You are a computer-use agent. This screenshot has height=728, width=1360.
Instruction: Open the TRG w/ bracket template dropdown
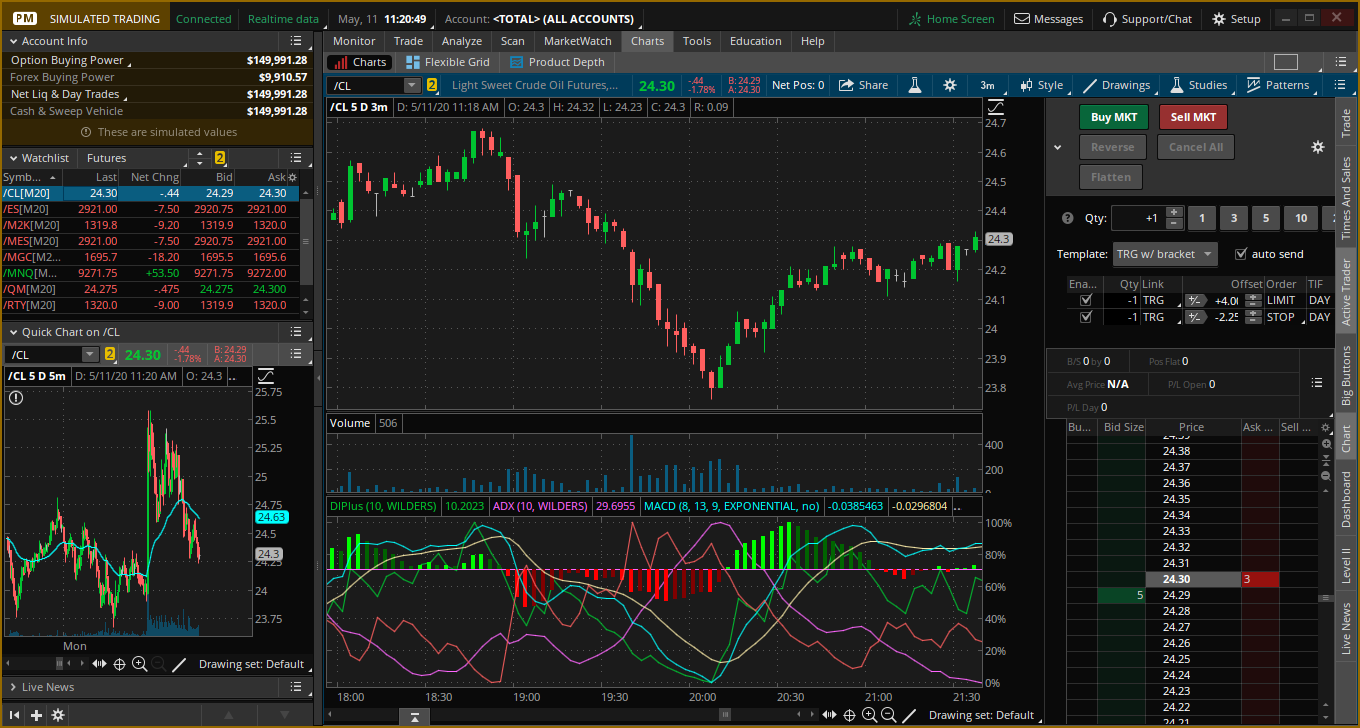[x=1165, y=254]
